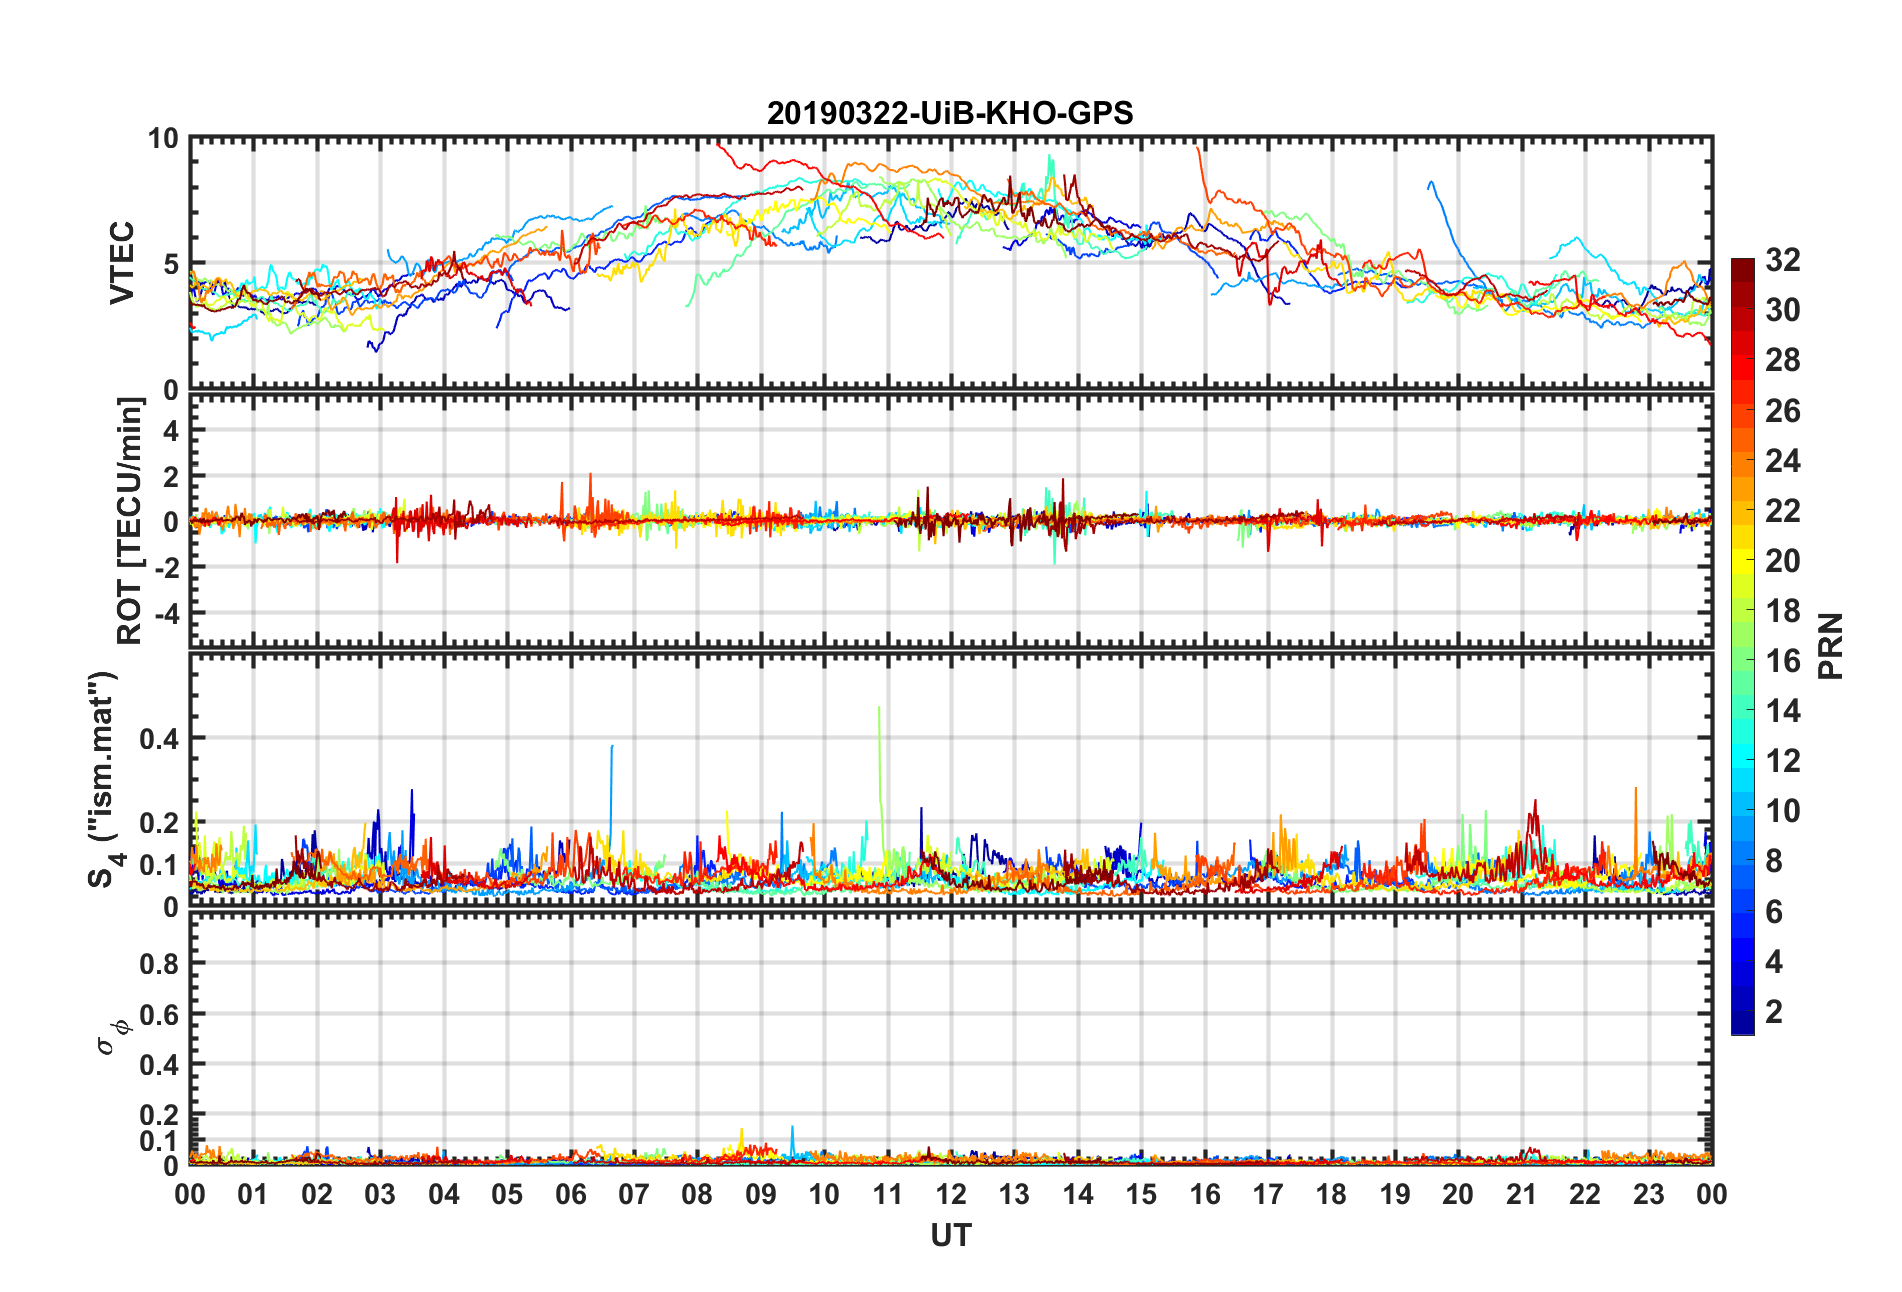
Task: Select the UT x-axis label
Action: [x=950, y=1236]
